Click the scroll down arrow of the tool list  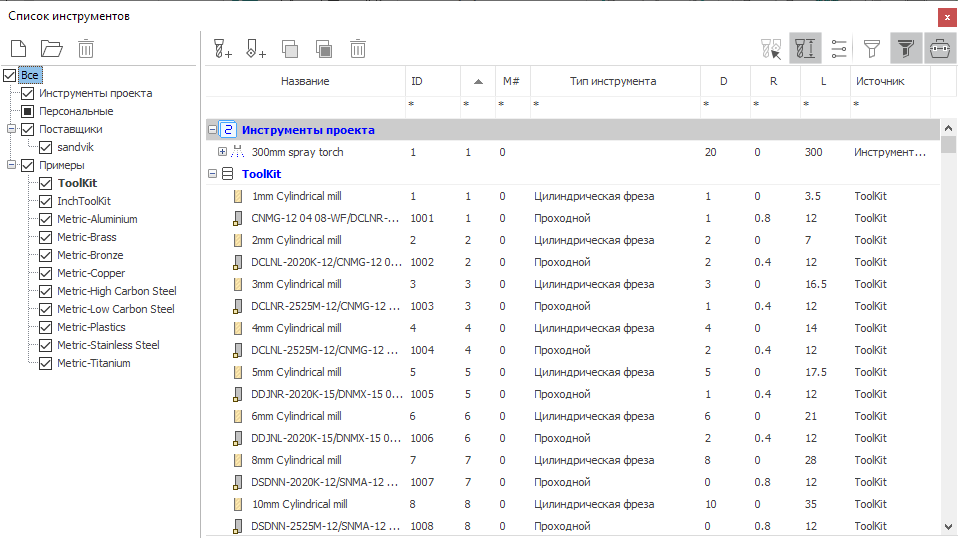948,526
